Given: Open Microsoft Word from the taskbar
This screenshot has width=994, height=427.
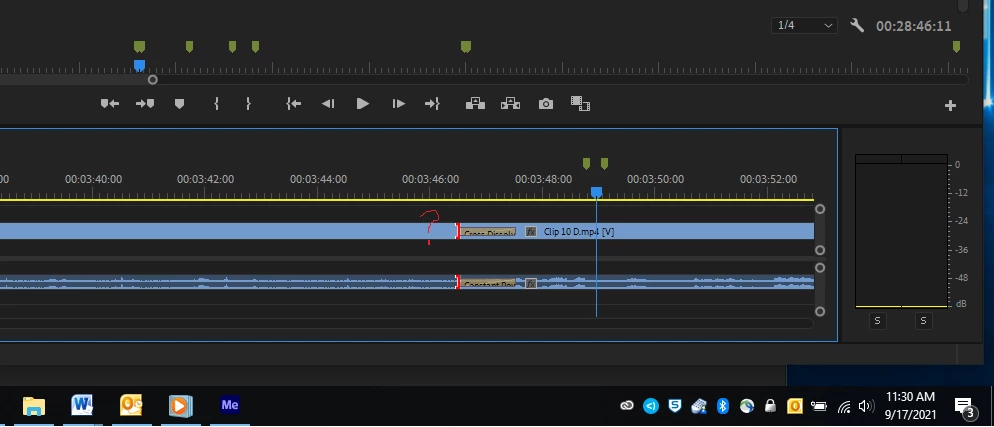Looking at the screenshot, I should click(x=82, y=405).
